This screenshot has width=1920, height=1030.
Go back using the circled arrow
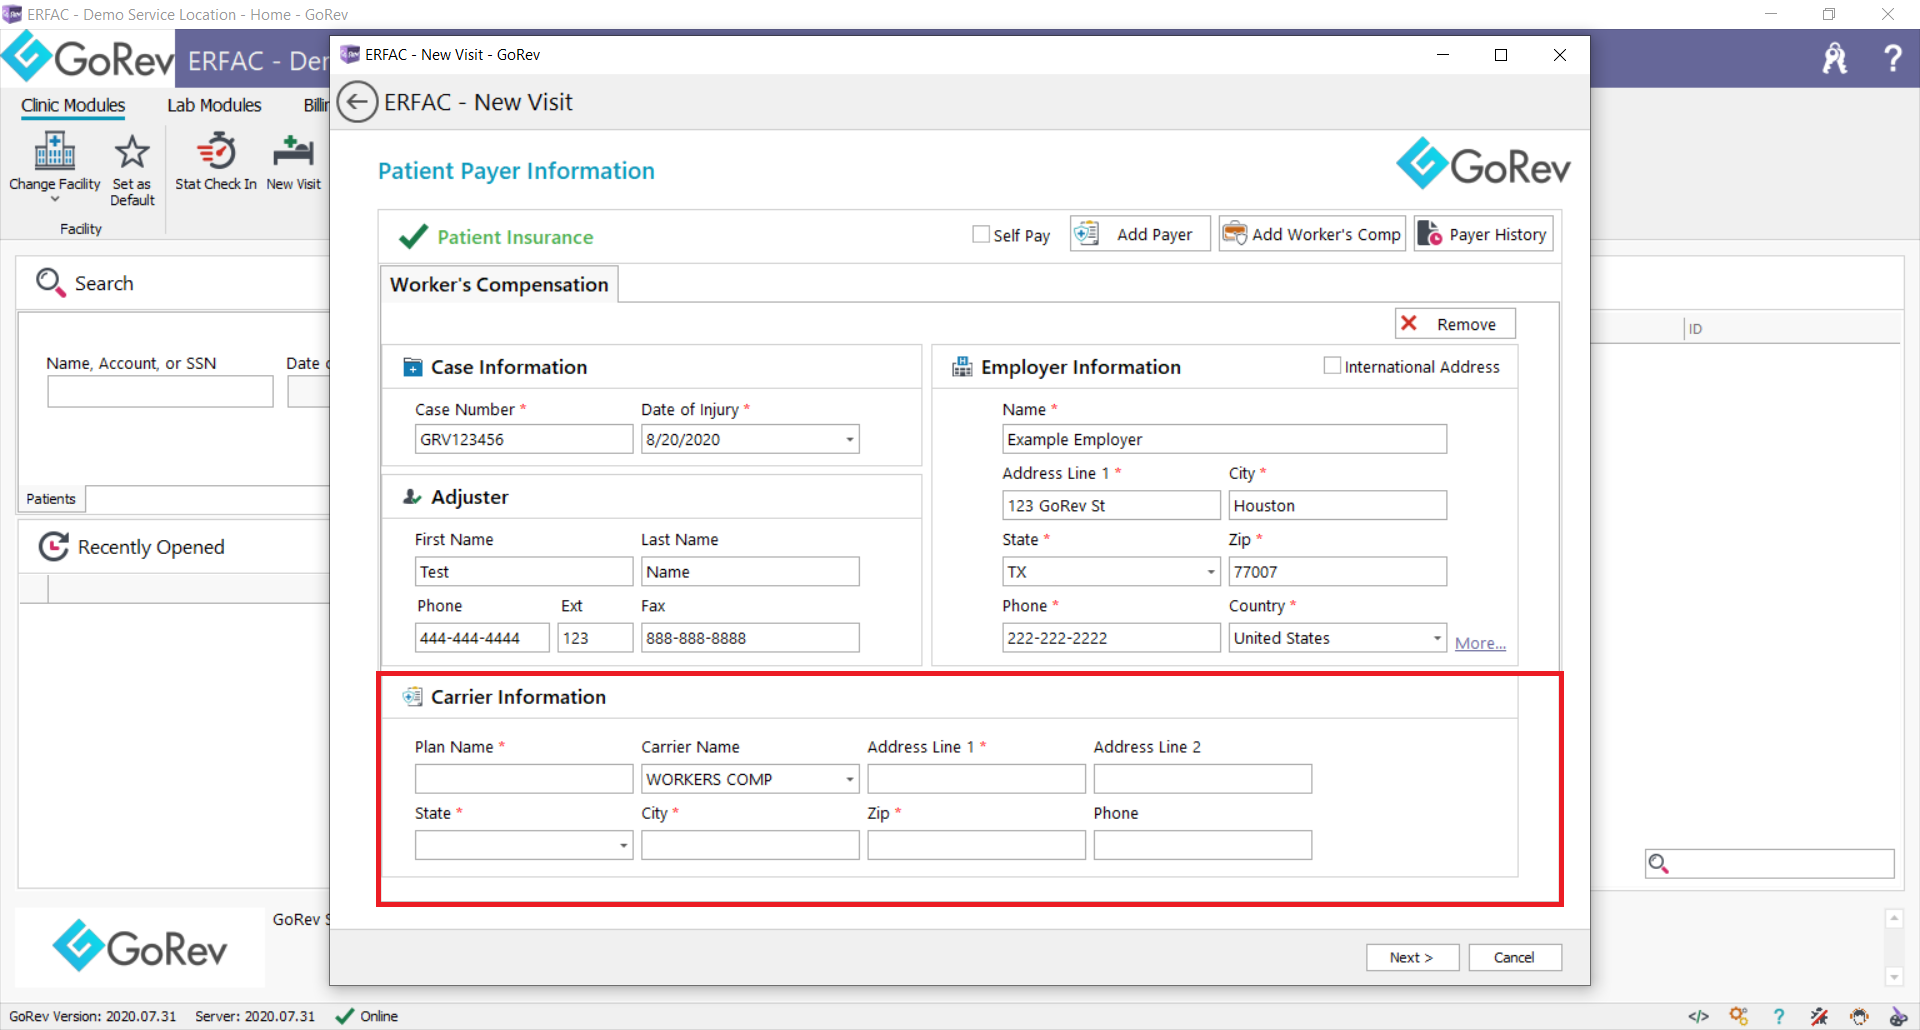click(x=357, y=102)
